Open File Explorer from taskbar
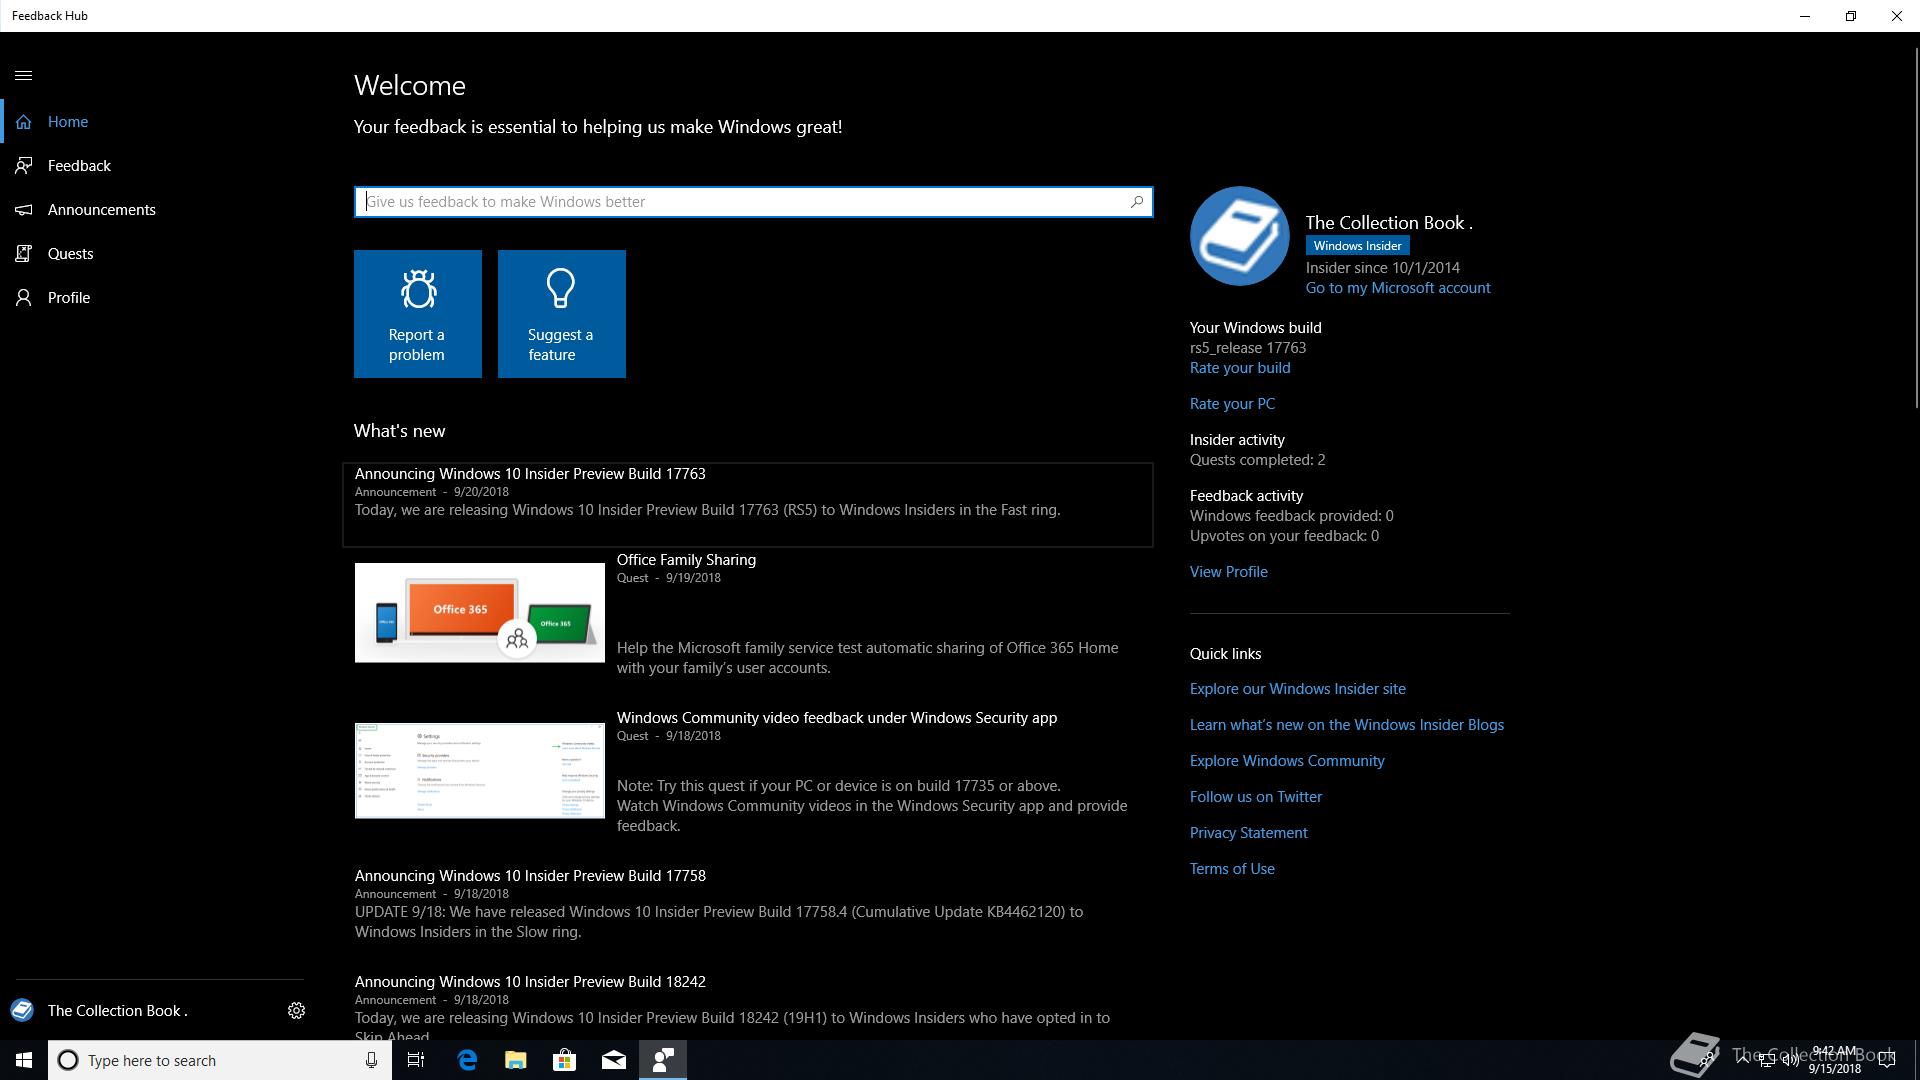1920x1080 pixels. tap(516, 1060)
